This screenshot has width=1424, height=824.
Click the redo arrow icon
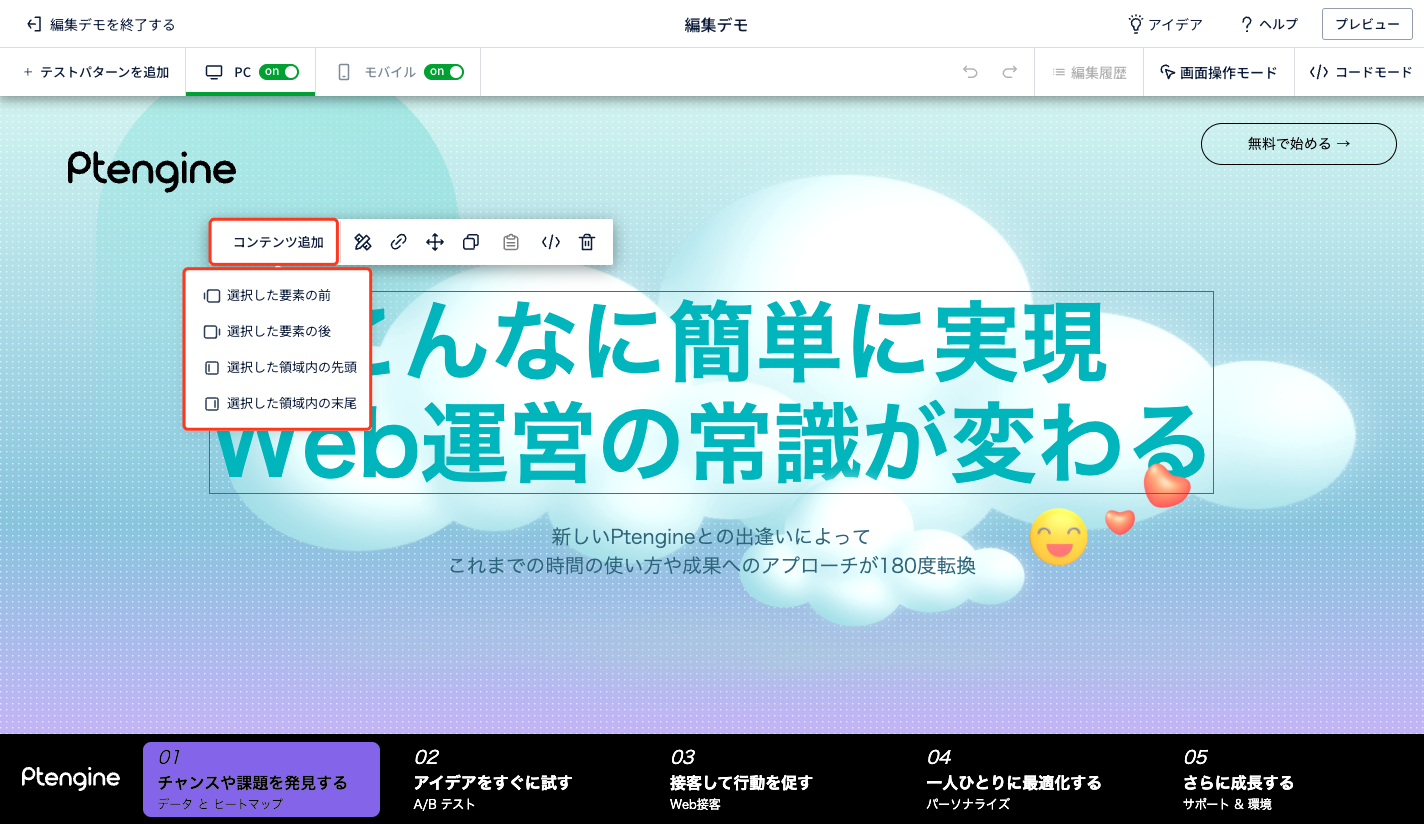pyautogui.click(x=1010, y=72)
